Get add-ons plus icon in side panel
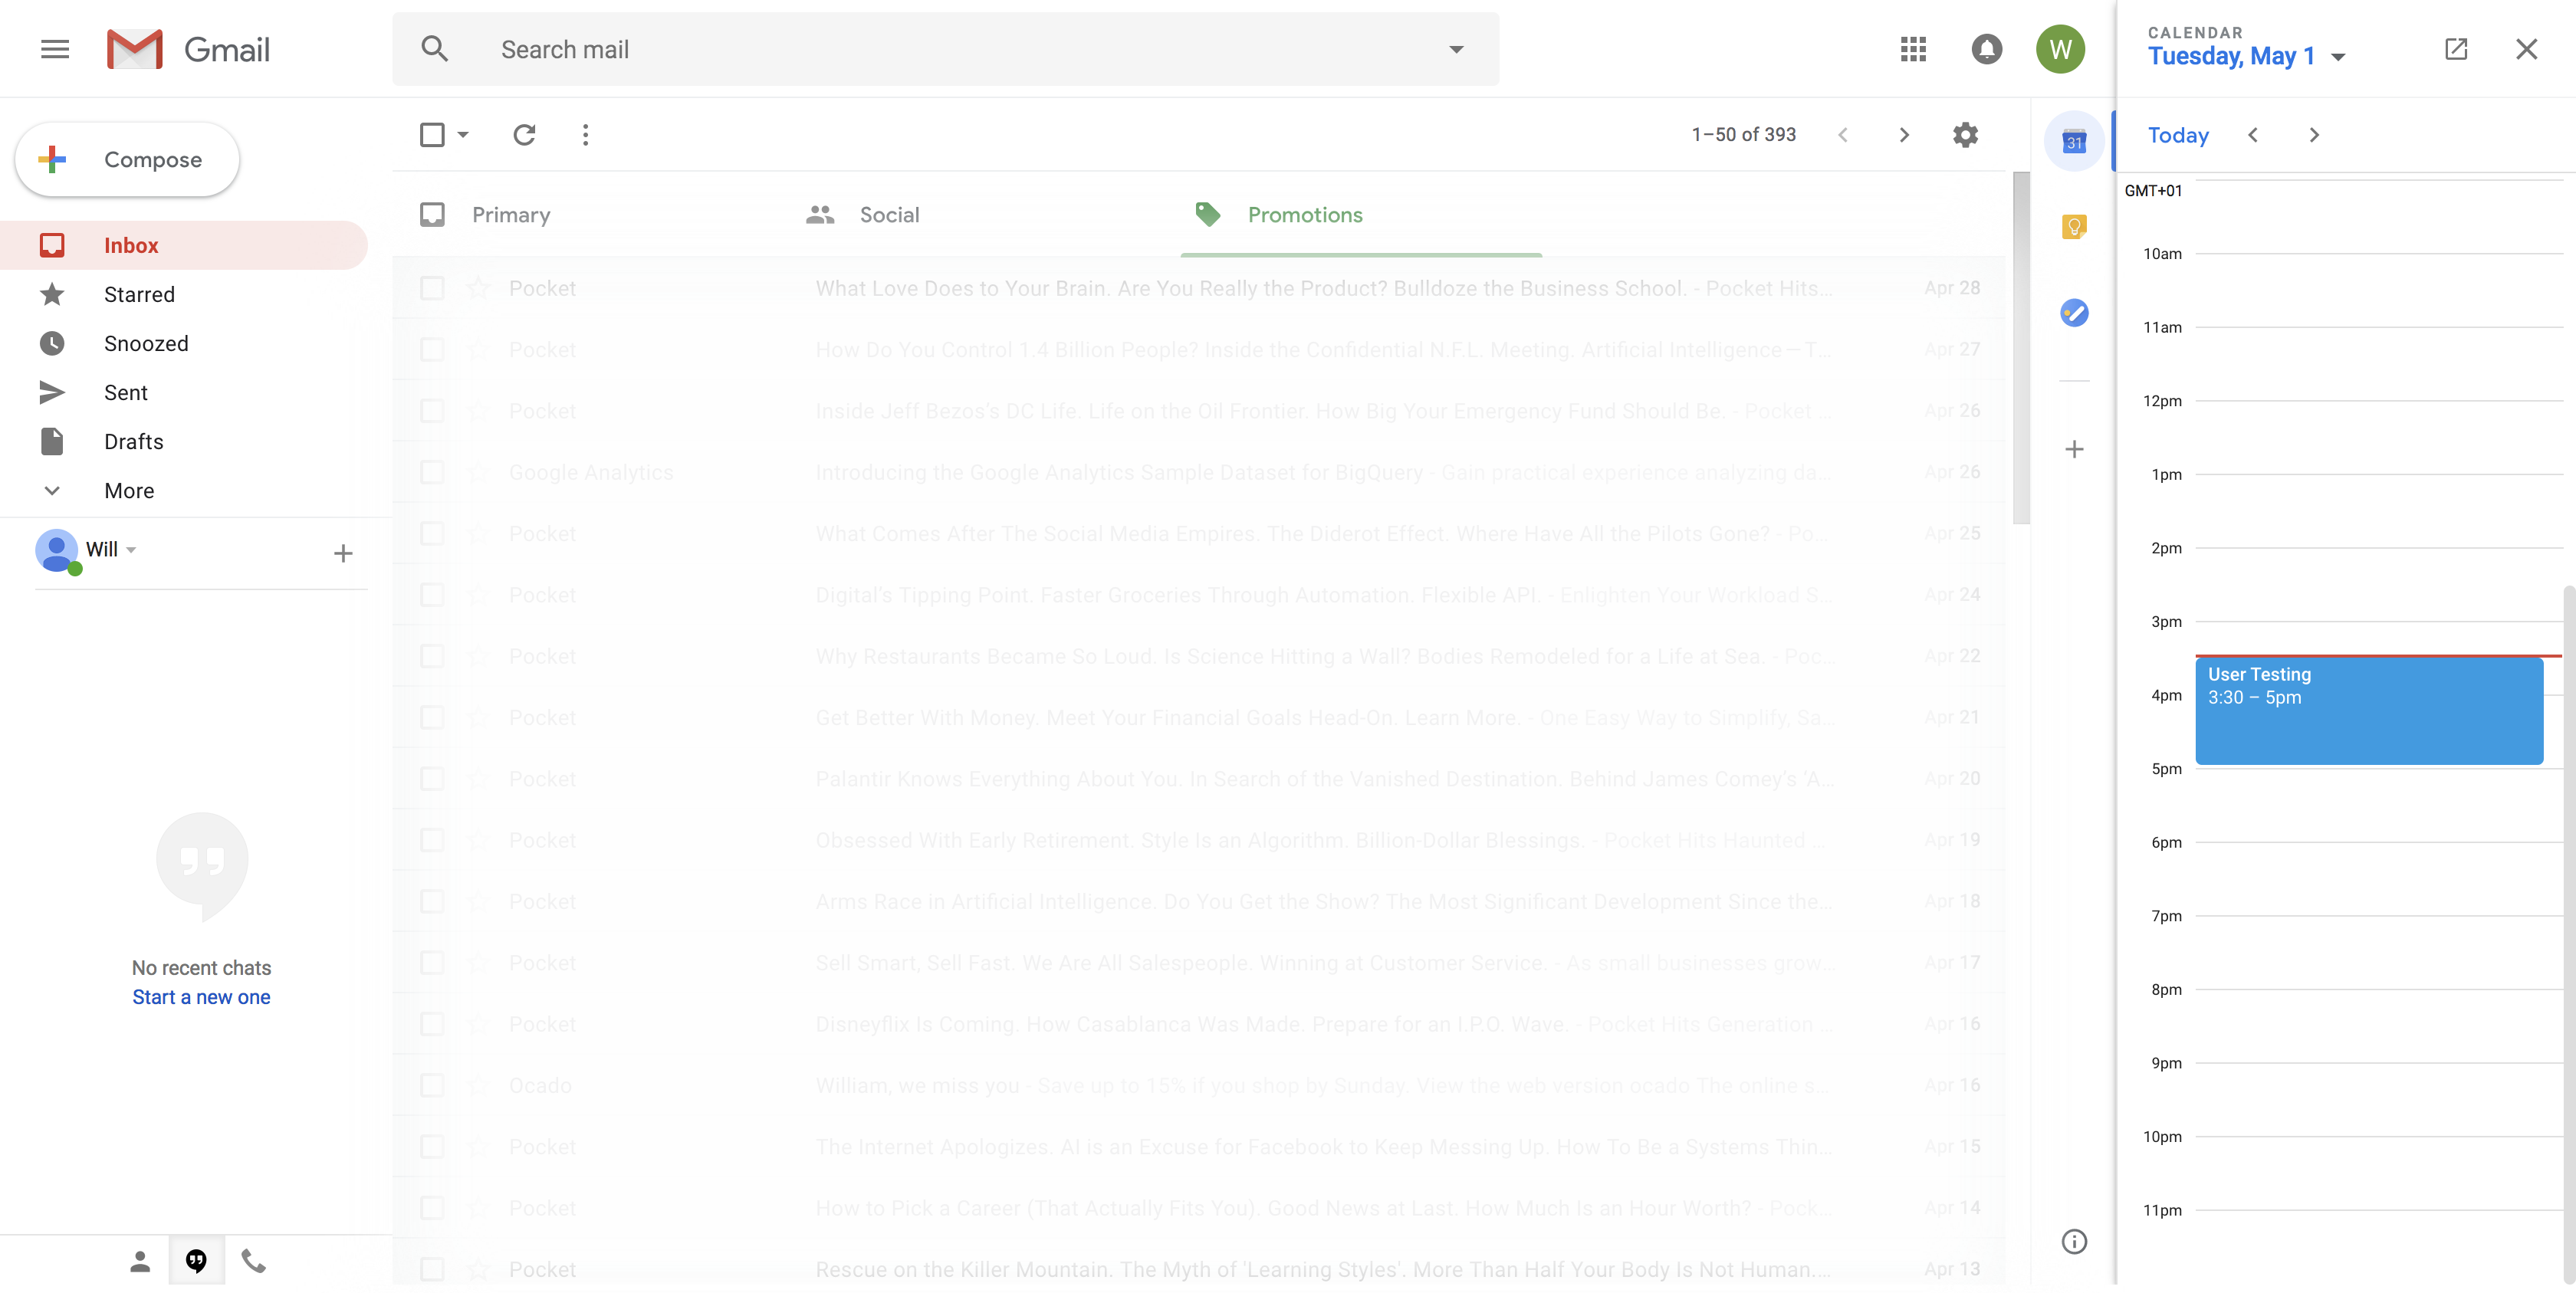The height and width of the screenshot is (1293, 2576). (2074, 449)
